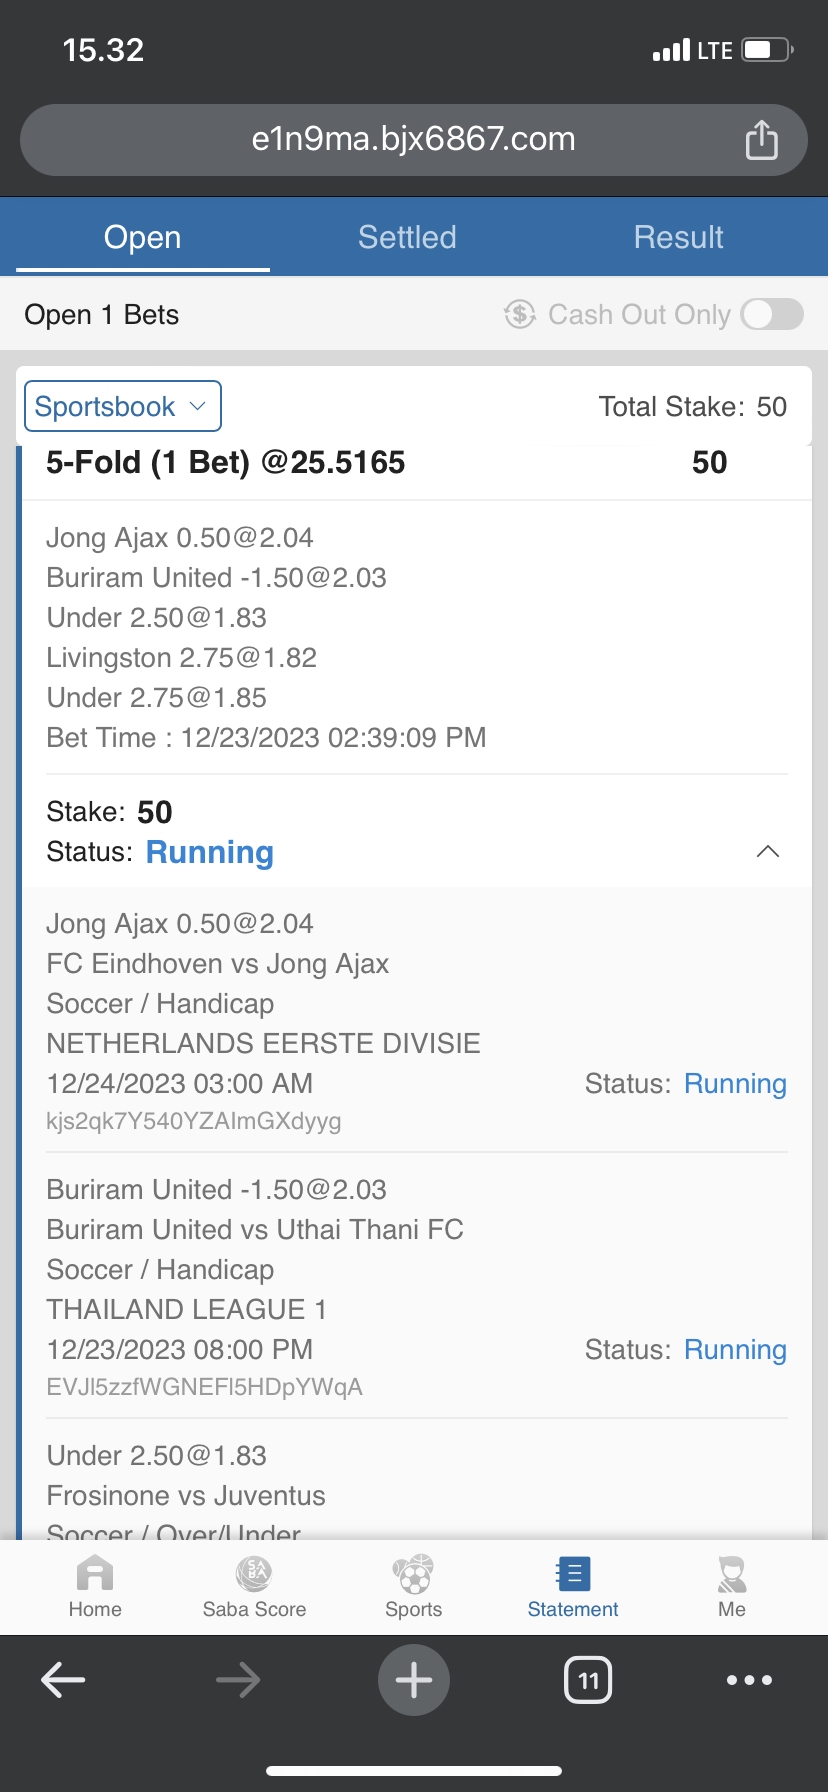This screenshot has height=1792, width=828.
Task: Open the Me profile icon
Action: (732, 1575)
